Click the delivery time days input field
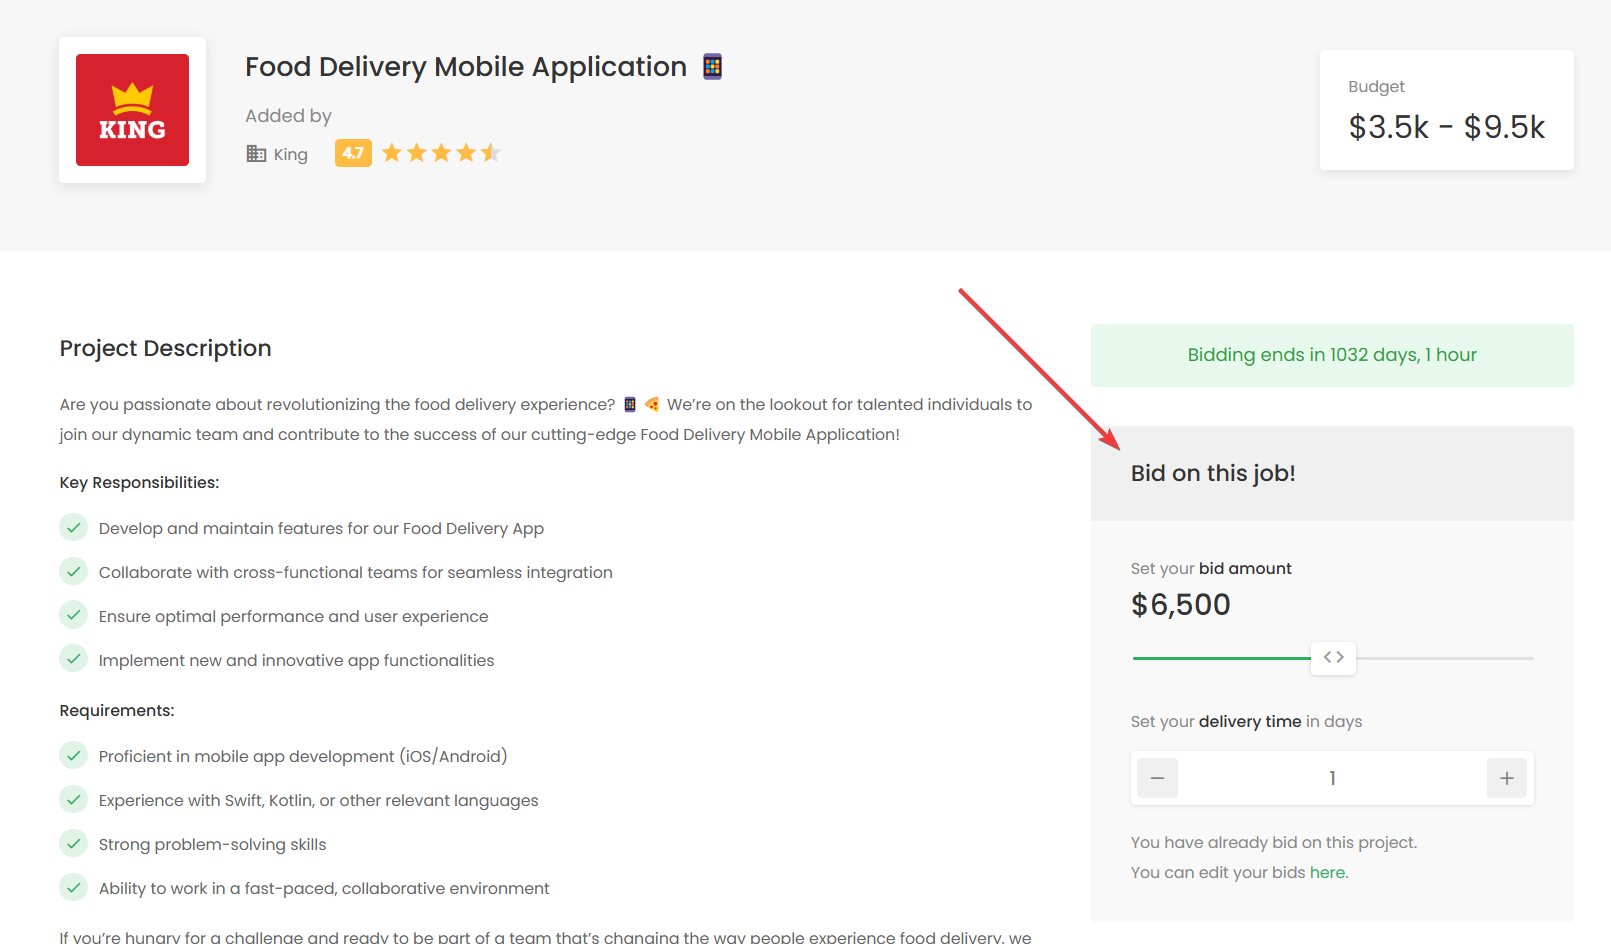Viewport: 1611px width, 944px height. [1332, 778]
